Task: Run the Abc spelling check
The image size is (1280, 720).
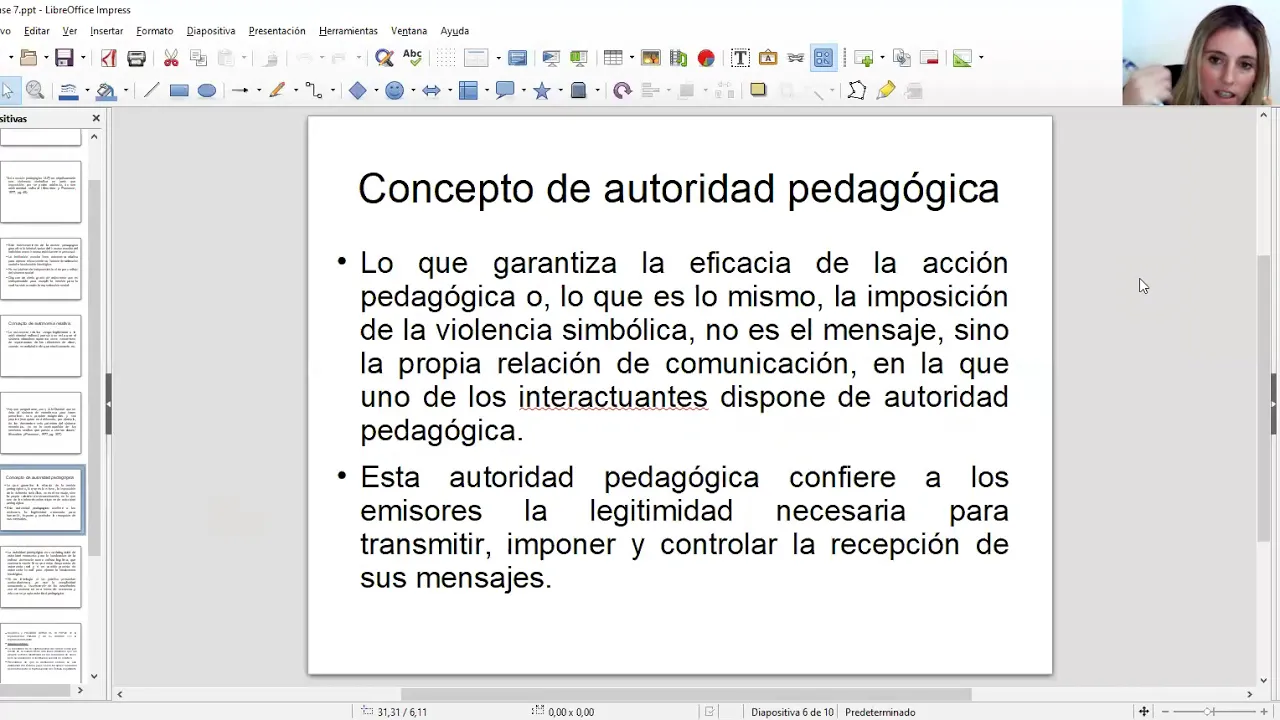Action: (x=412, y=58)
